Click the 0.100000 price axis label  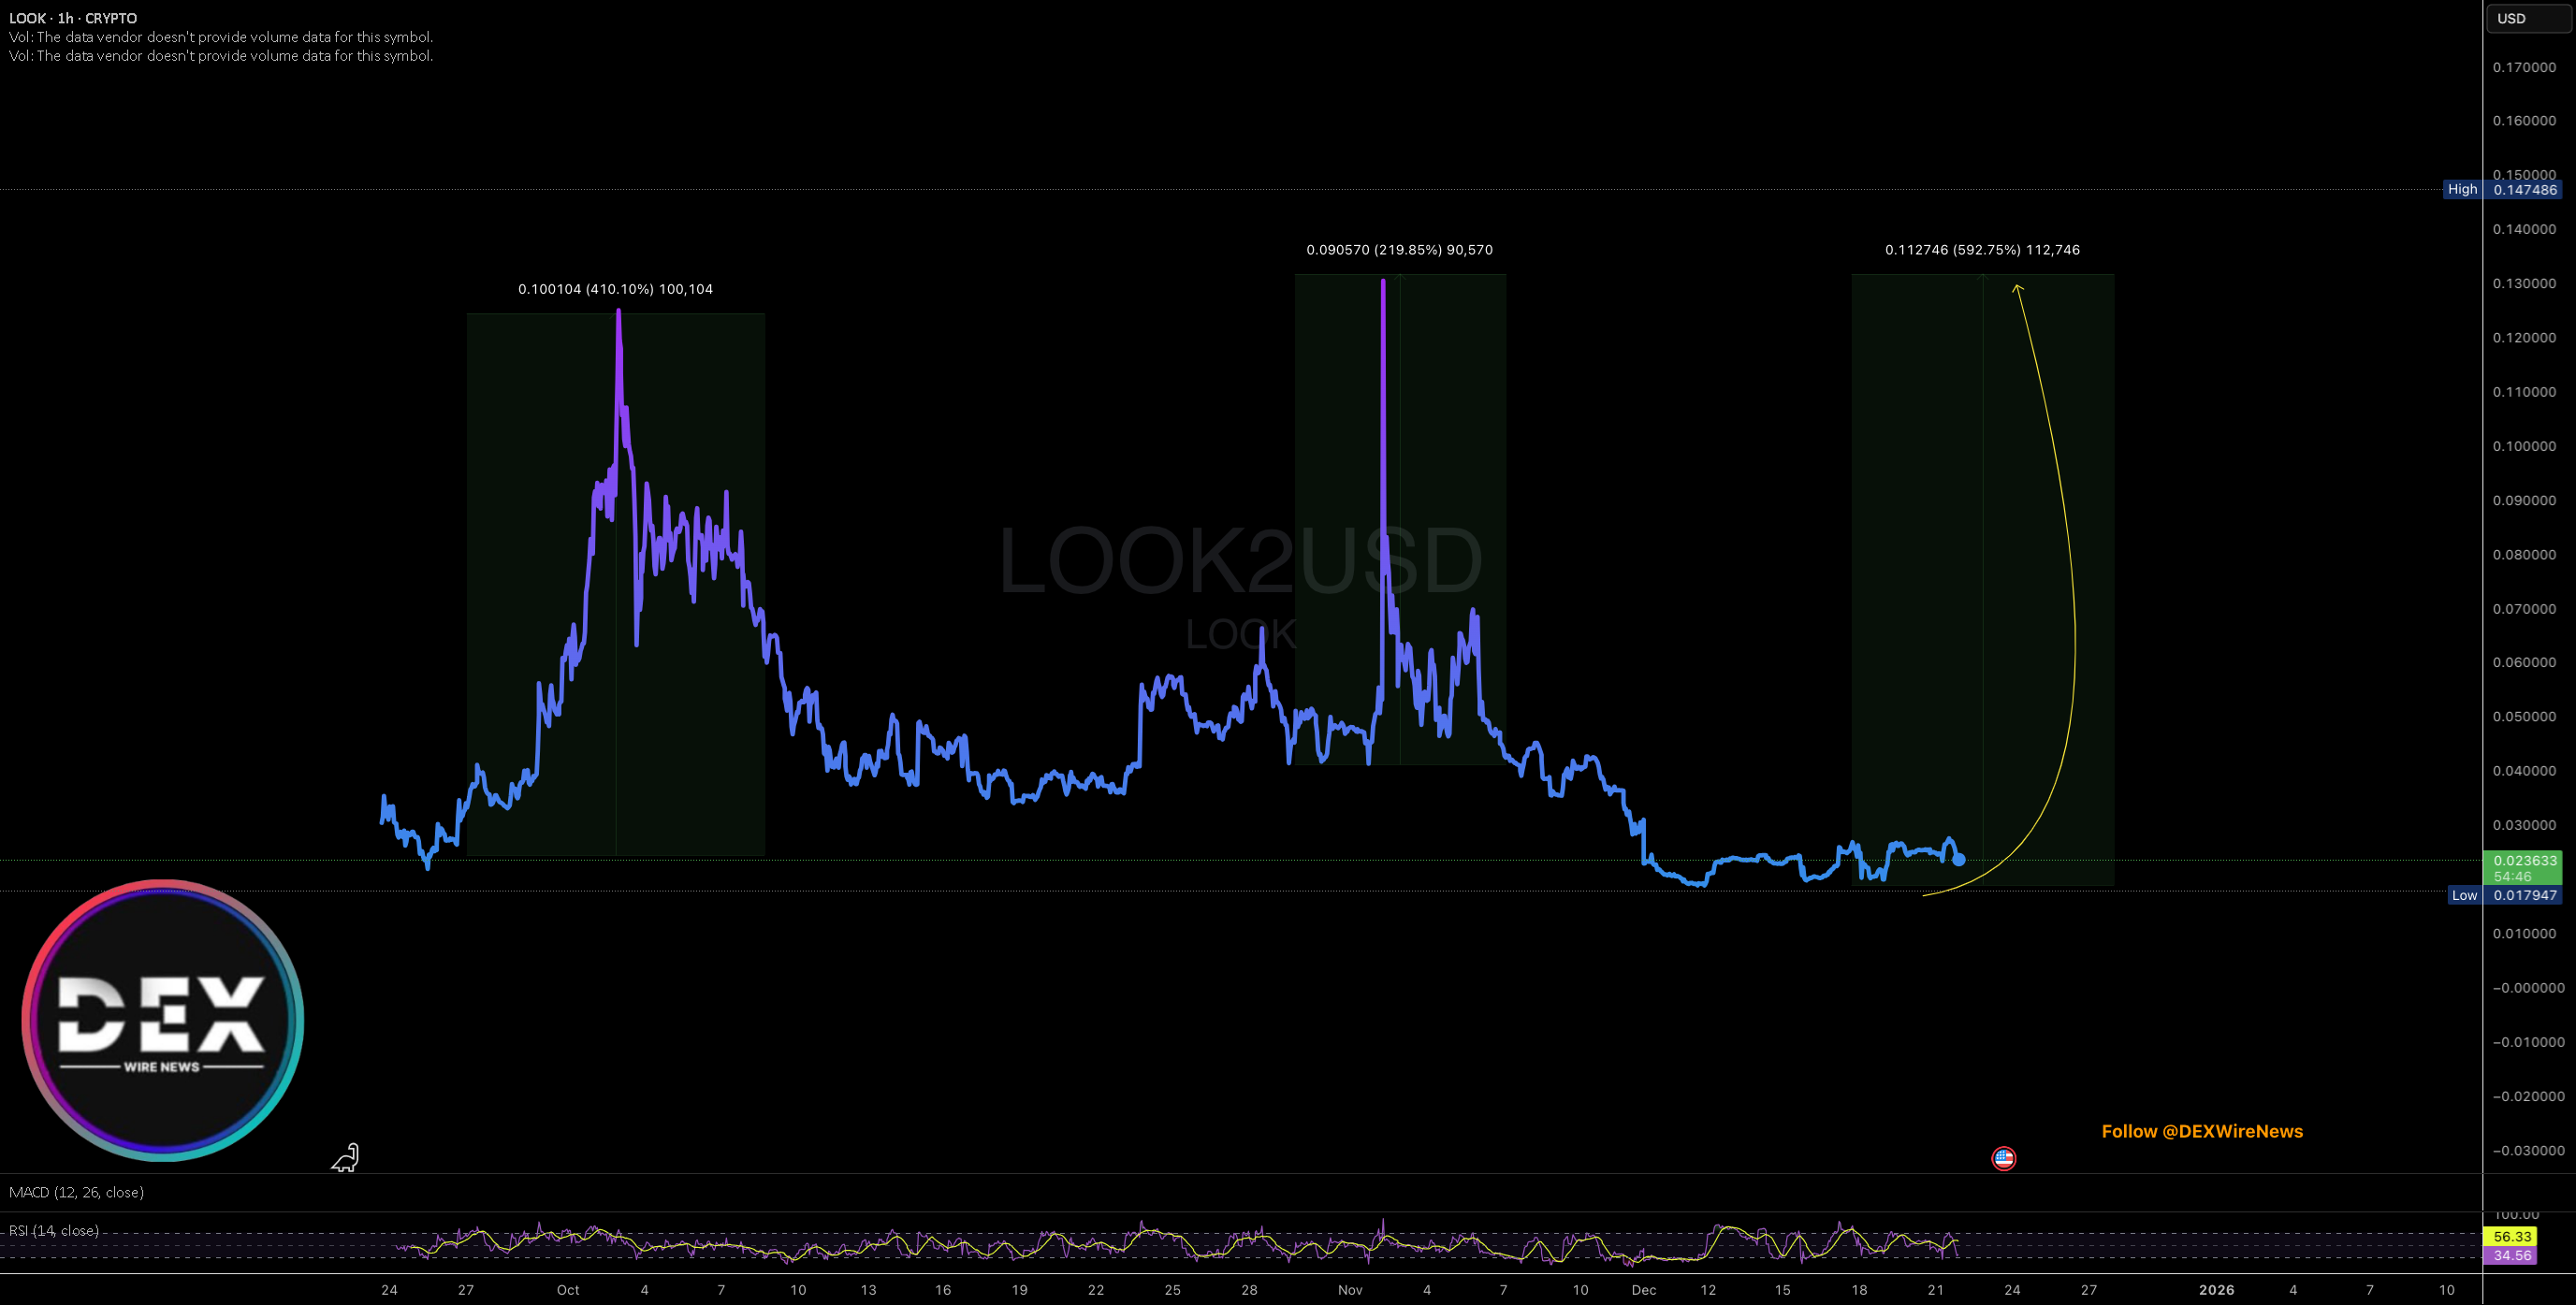pyautogui.click(x=2524, y=446)
